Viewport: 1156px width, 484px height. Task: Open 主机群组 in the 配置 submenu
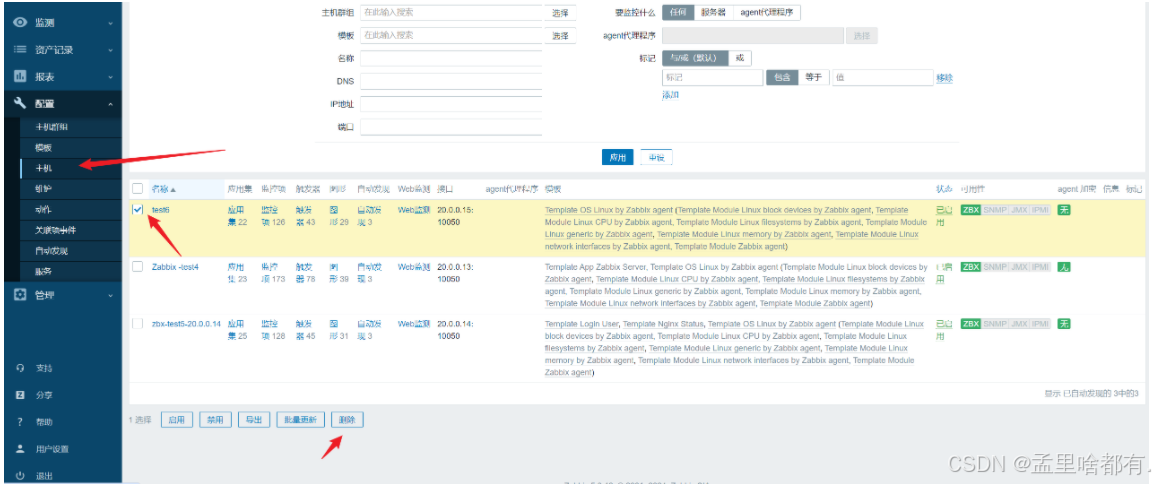52,127
